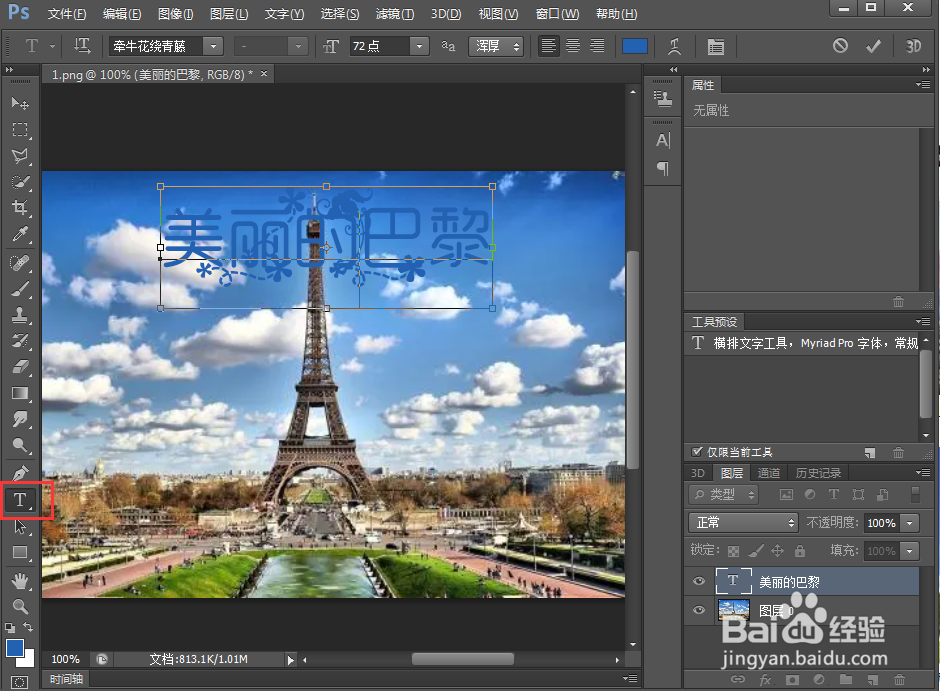940x691 pixels.
Task: Open the Paragraph panel icon
Action: point(662,168)
